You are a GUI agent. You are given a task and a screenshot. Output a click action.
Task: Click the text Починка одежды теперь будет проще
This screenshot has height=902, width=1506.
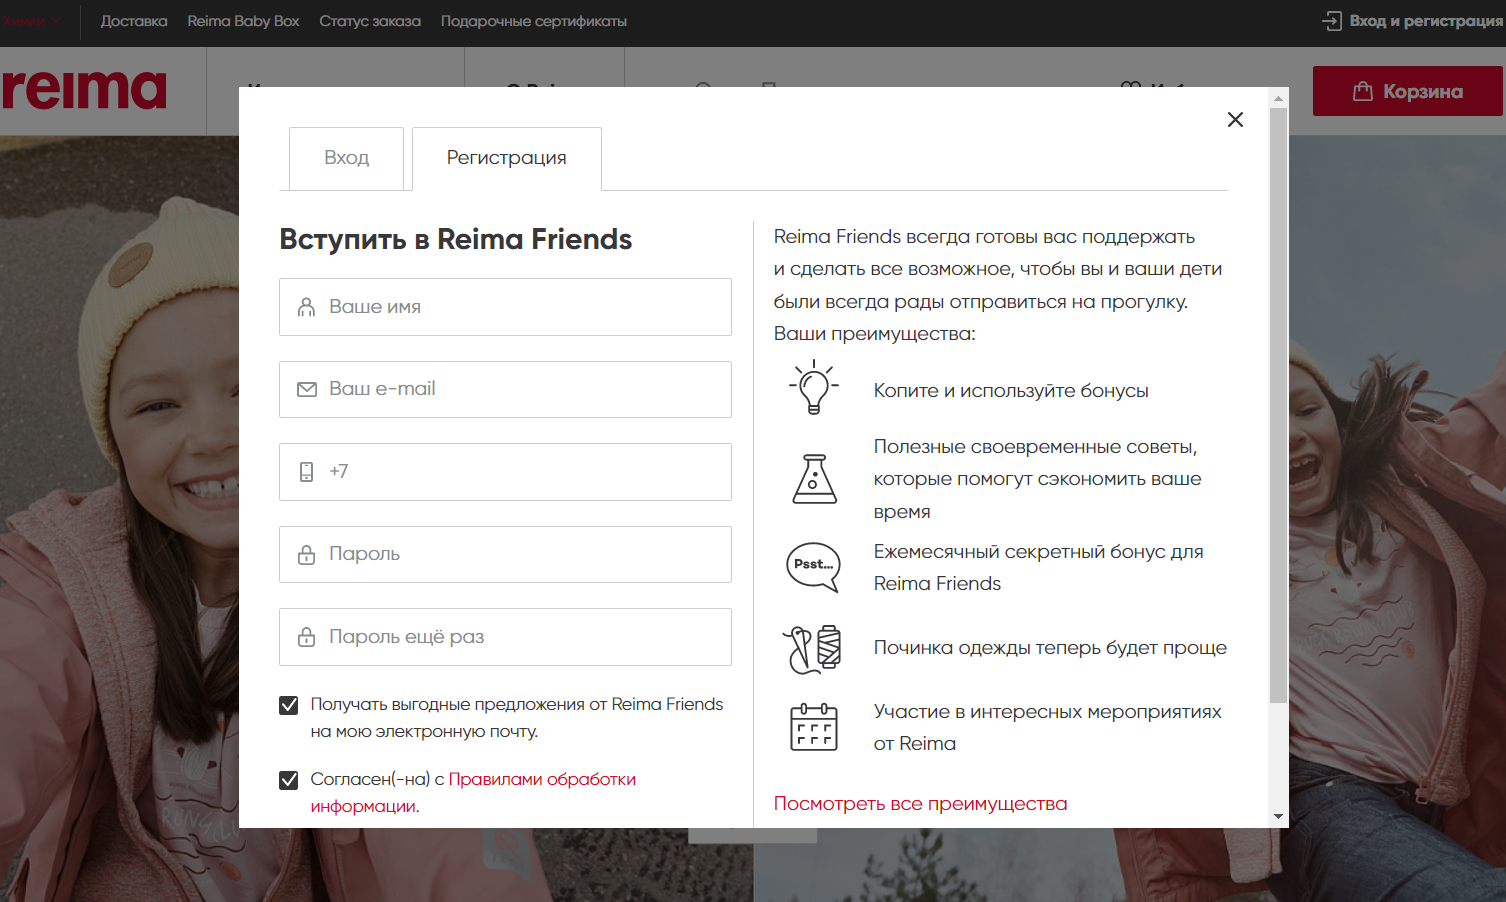(1050, 648)
